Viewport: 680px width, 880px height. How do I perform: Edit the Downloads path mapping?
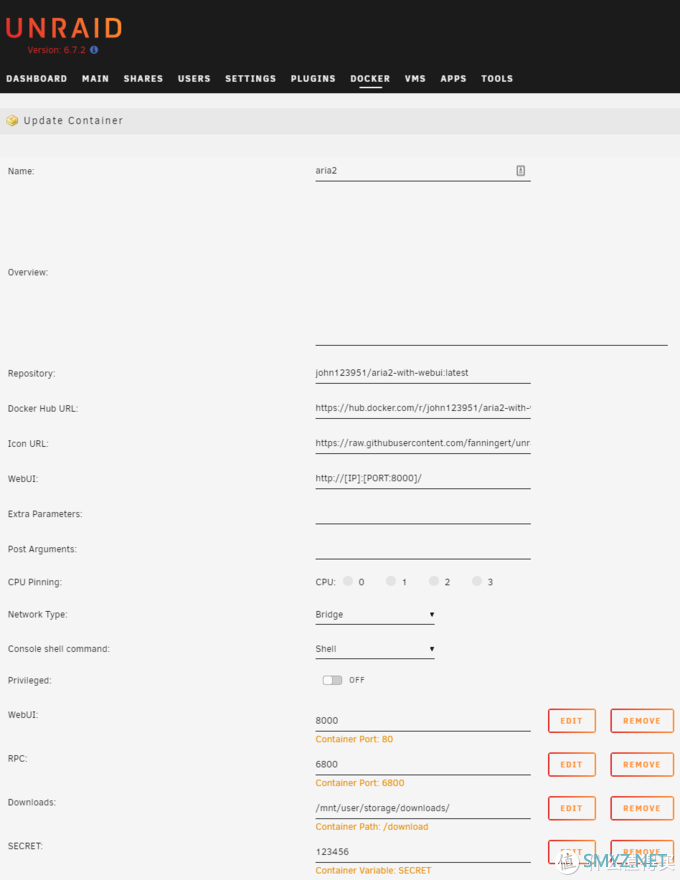572,808
